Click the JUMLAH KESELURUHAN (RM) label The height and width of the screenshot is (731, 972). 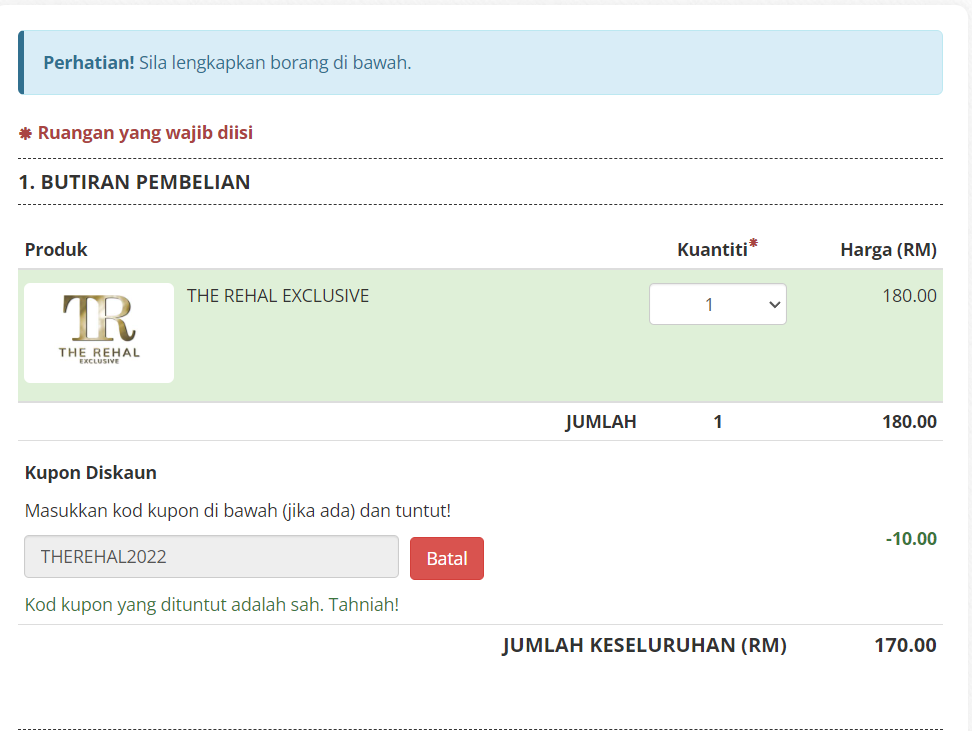645,645
